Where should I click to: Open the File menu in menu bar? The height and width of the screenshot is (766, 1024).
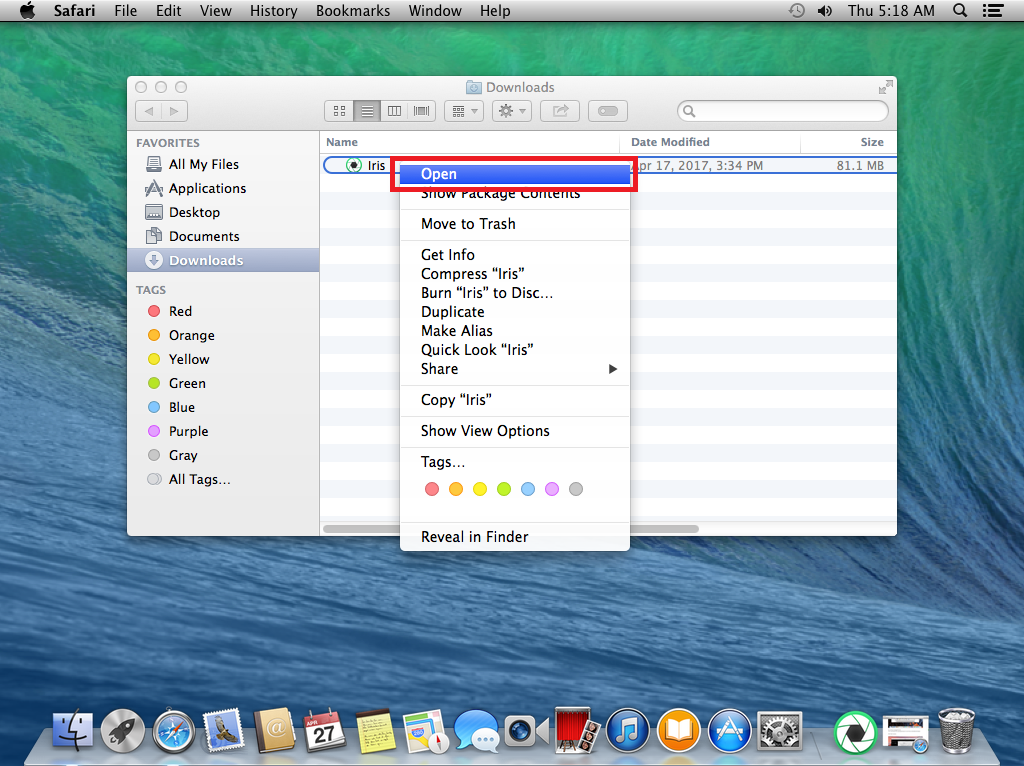(x=125, y=10)
